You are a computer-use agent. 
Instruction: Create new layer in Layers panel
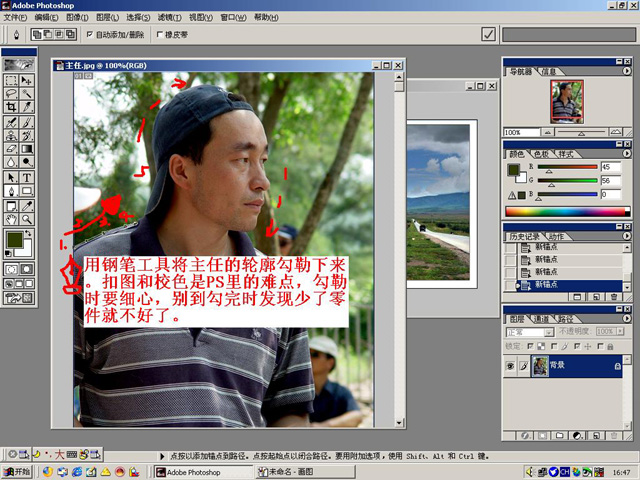coord(596,436)
